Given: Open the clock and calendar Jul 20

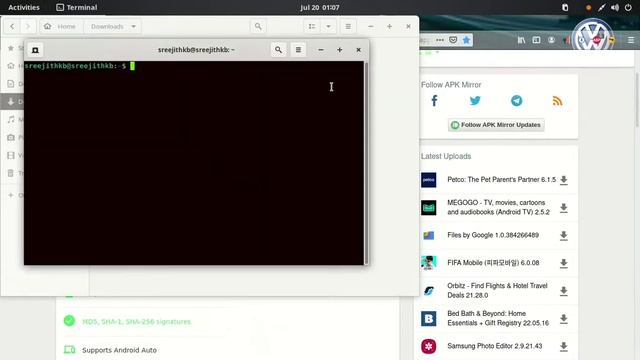Looking at the screenshot, I should coord(320,7).
